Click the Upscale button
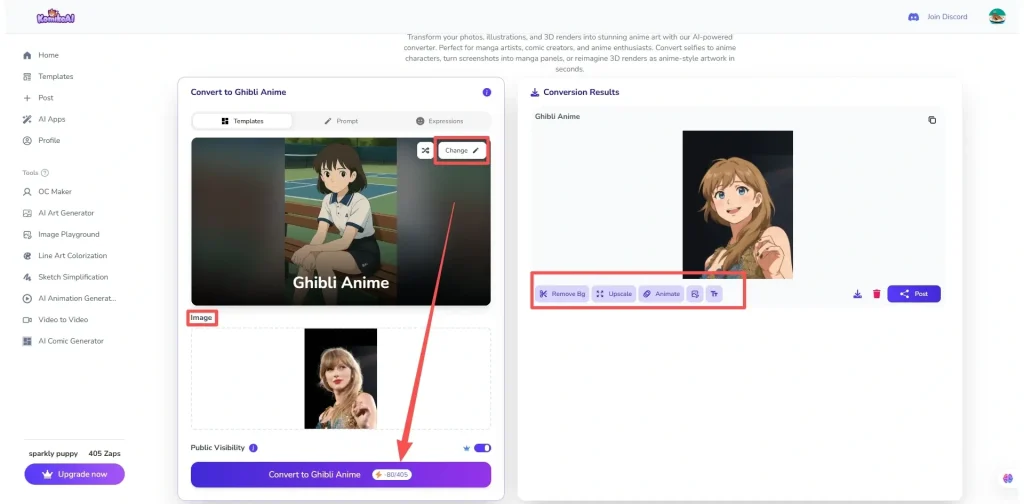Image resolution: width=1024 pixels, height=504 pixels. (x=614, y=294)
